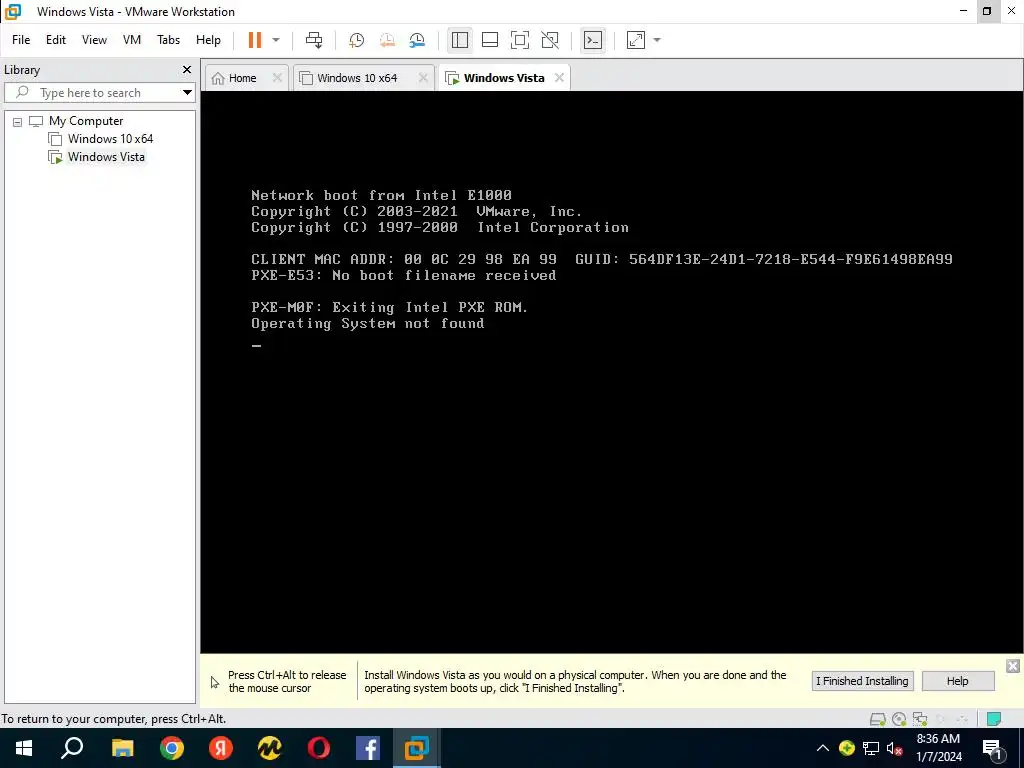Open taskbar Search magnifier

click(72, 748)
